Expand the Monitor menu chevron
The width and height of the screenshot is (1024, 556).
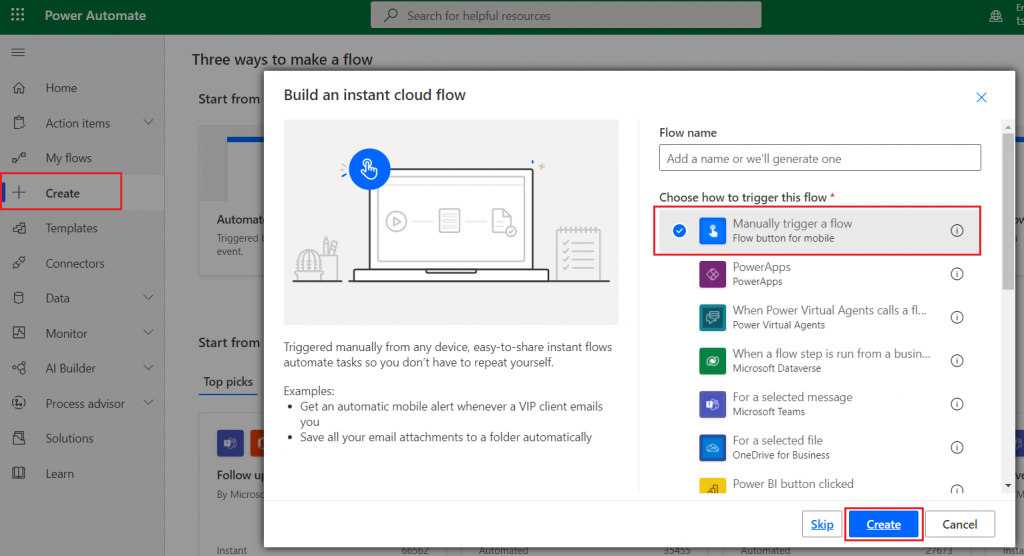[x=148, y=333]
